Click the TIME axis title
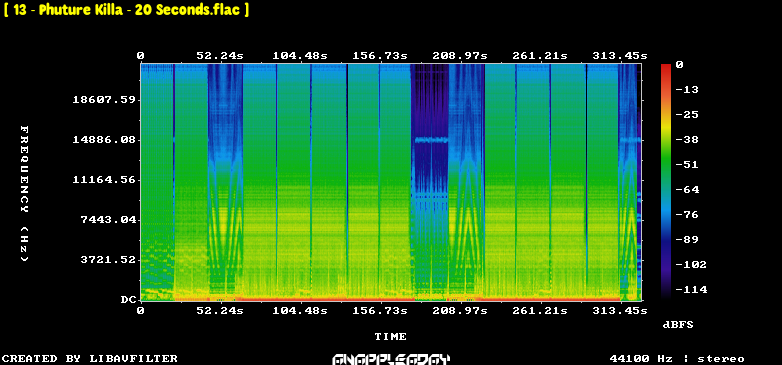 tap(391, 337)
